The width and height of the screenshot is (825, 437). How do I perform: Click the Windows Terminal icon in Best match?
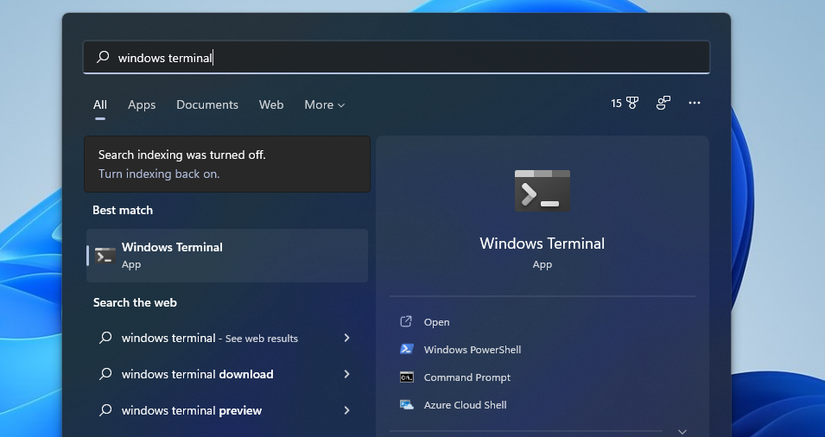click(x=105, y=255)
